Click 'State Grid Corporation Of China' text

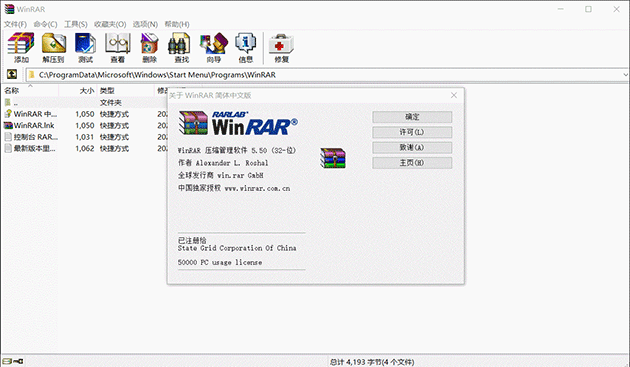[x=237, y=248]
